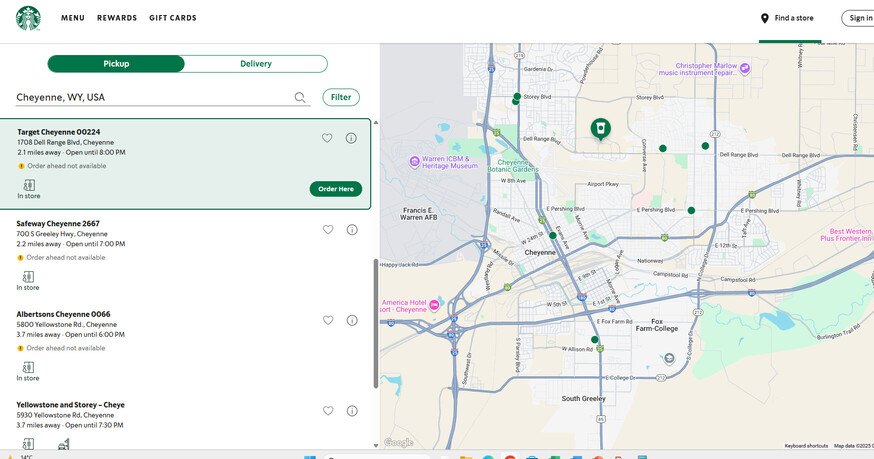Open info for Target Cheyenne 00224
Screen dimensions: 874x459
(x=351, y=139)
